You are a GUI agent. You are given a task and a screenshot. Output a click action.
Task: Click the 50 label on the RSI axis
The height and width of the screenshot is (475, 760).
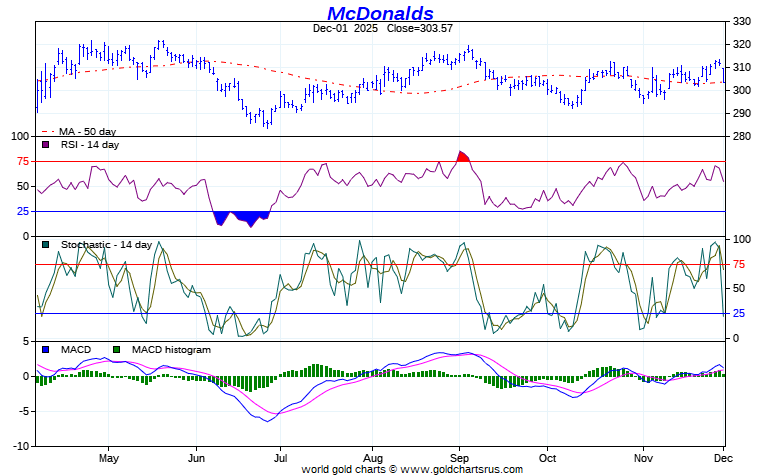(x=23, y=186)
